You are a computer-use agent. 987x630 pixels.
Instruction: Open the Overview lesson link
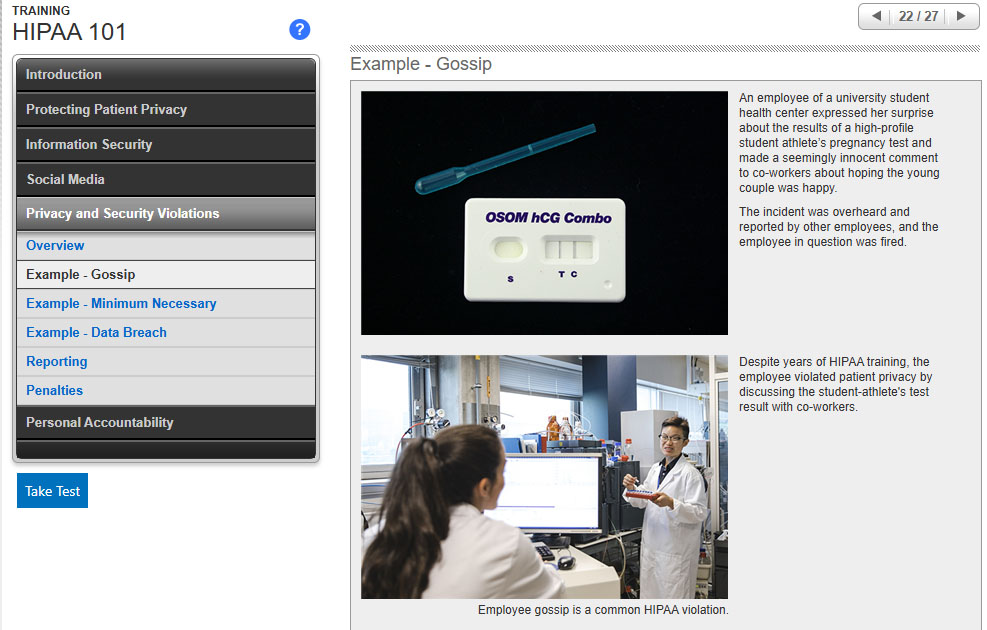pos(55,246)
